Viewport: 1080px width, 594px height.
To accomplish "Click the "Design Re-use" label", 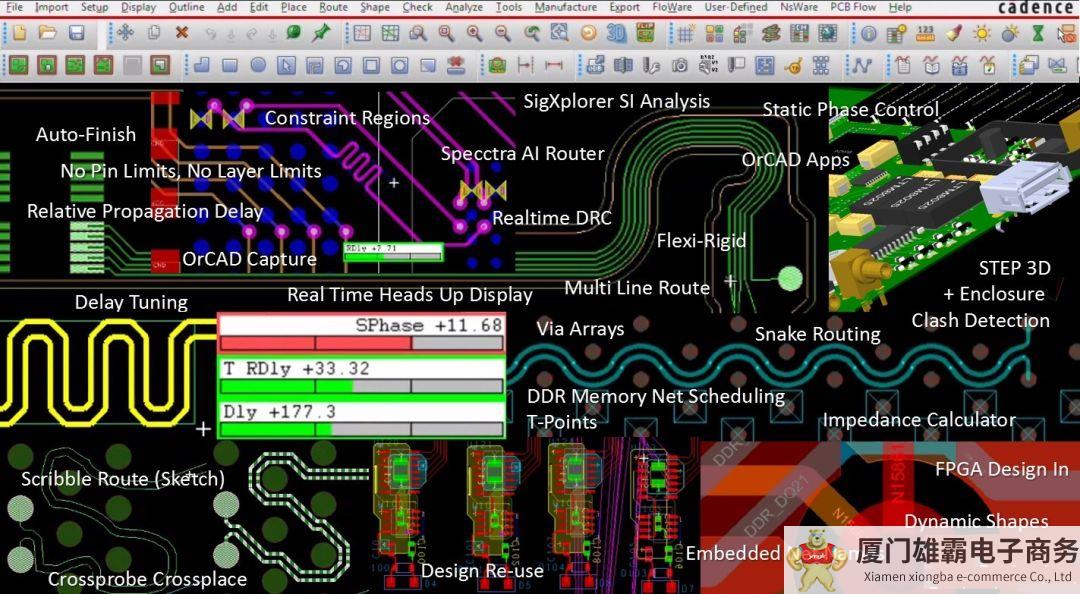I will tap(482, 571).
